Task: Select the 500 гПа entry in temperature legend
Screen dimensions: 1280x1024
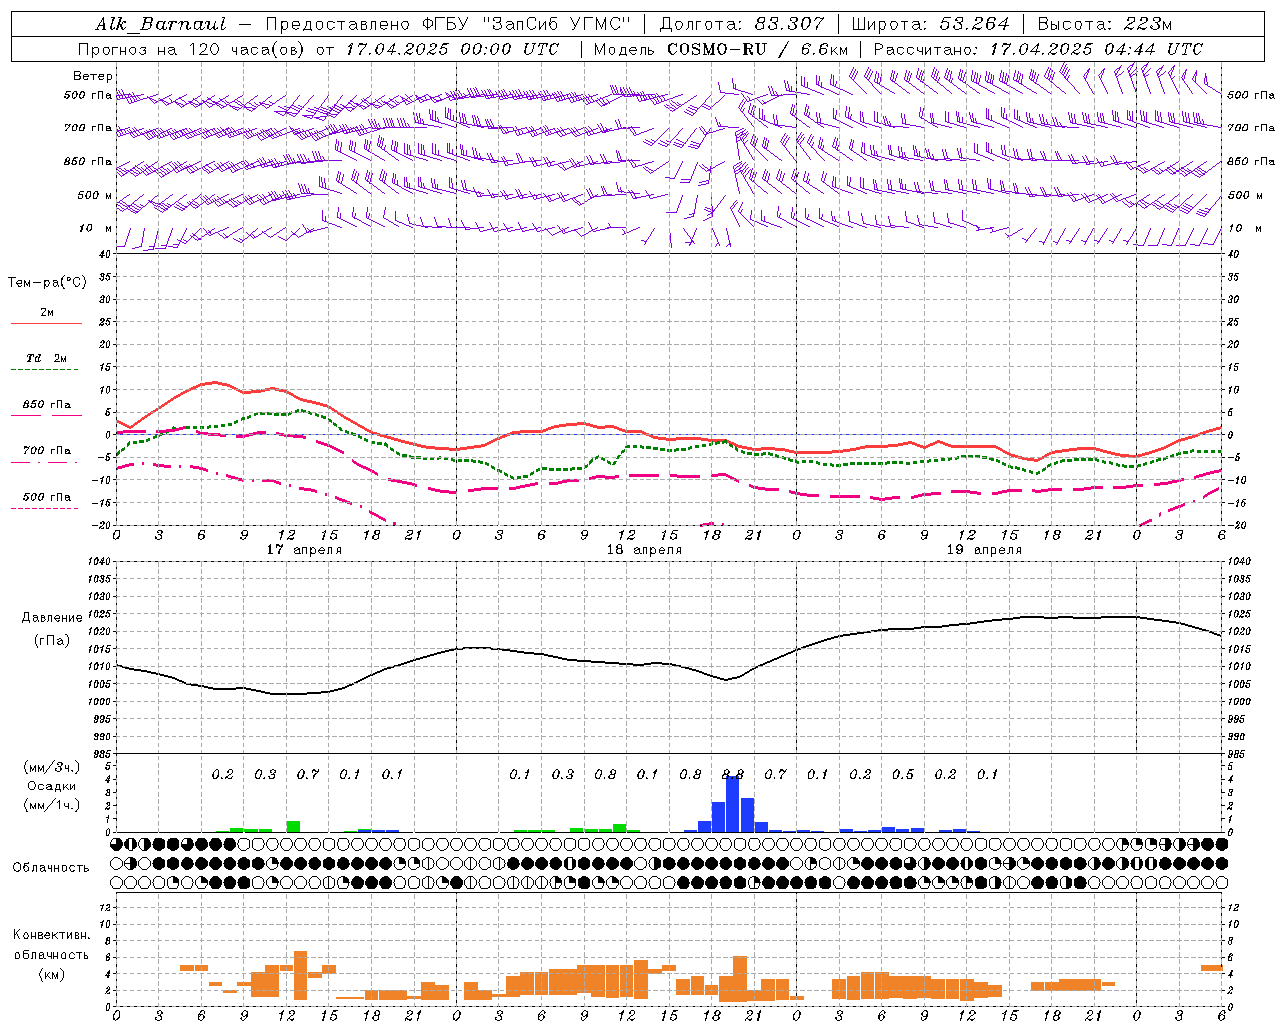Action: (47, 497)
